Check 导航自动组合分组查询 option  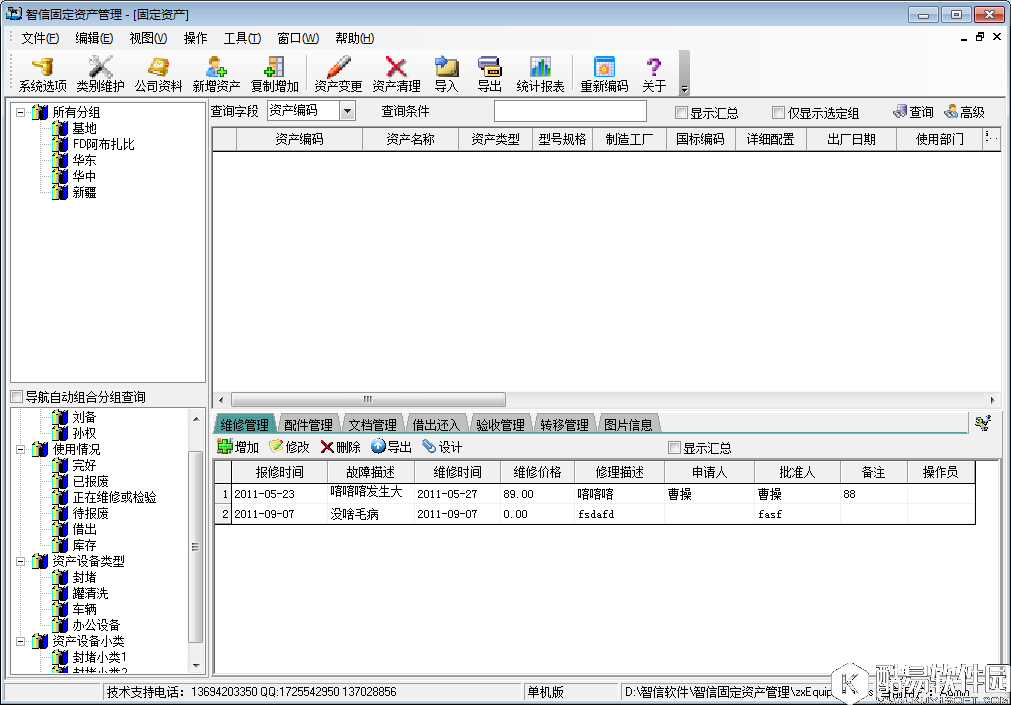tap(16, 397)
